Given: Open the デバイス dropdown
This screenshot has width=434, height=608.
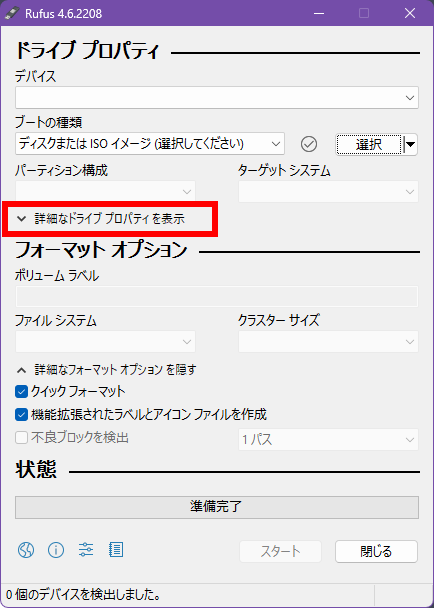Looking at the screenshot, I should [217, 97].
